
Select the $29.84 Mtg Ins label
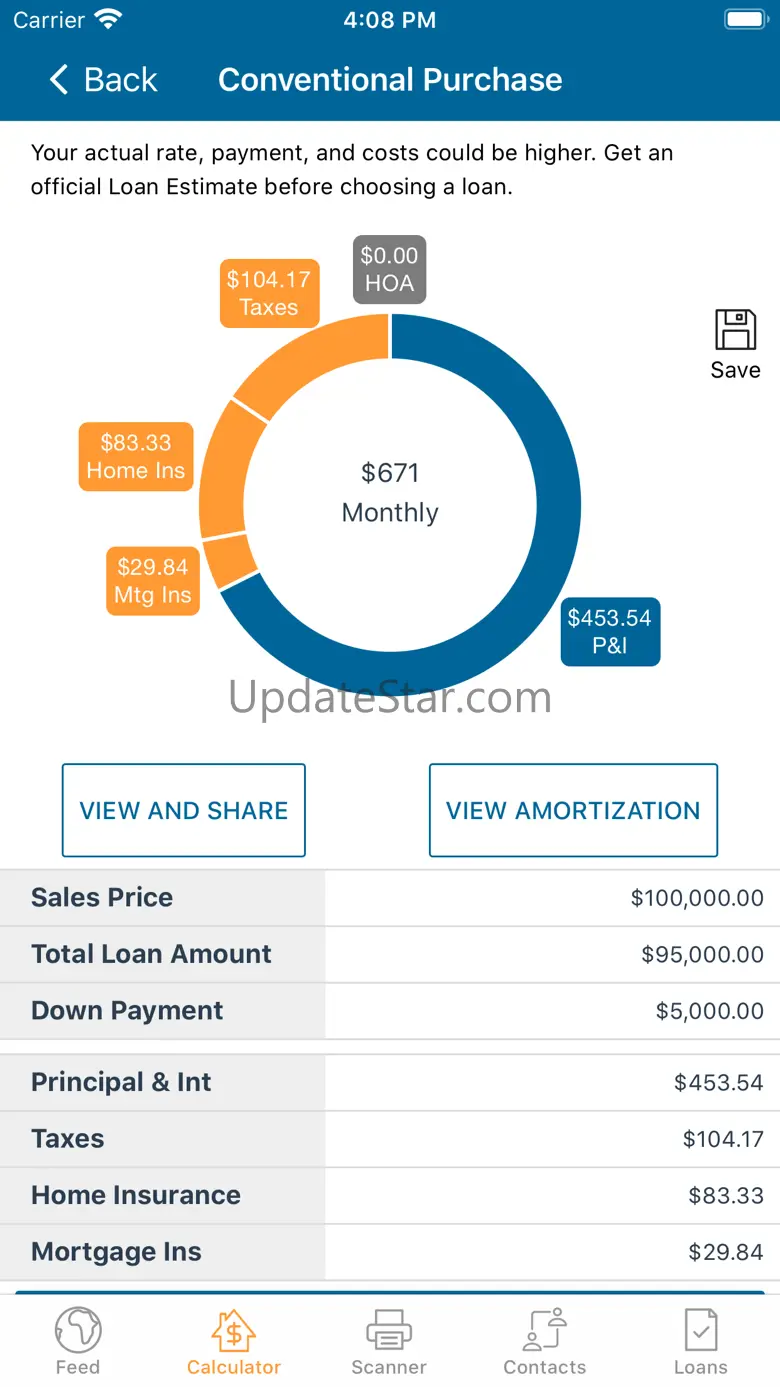point(153,581)
